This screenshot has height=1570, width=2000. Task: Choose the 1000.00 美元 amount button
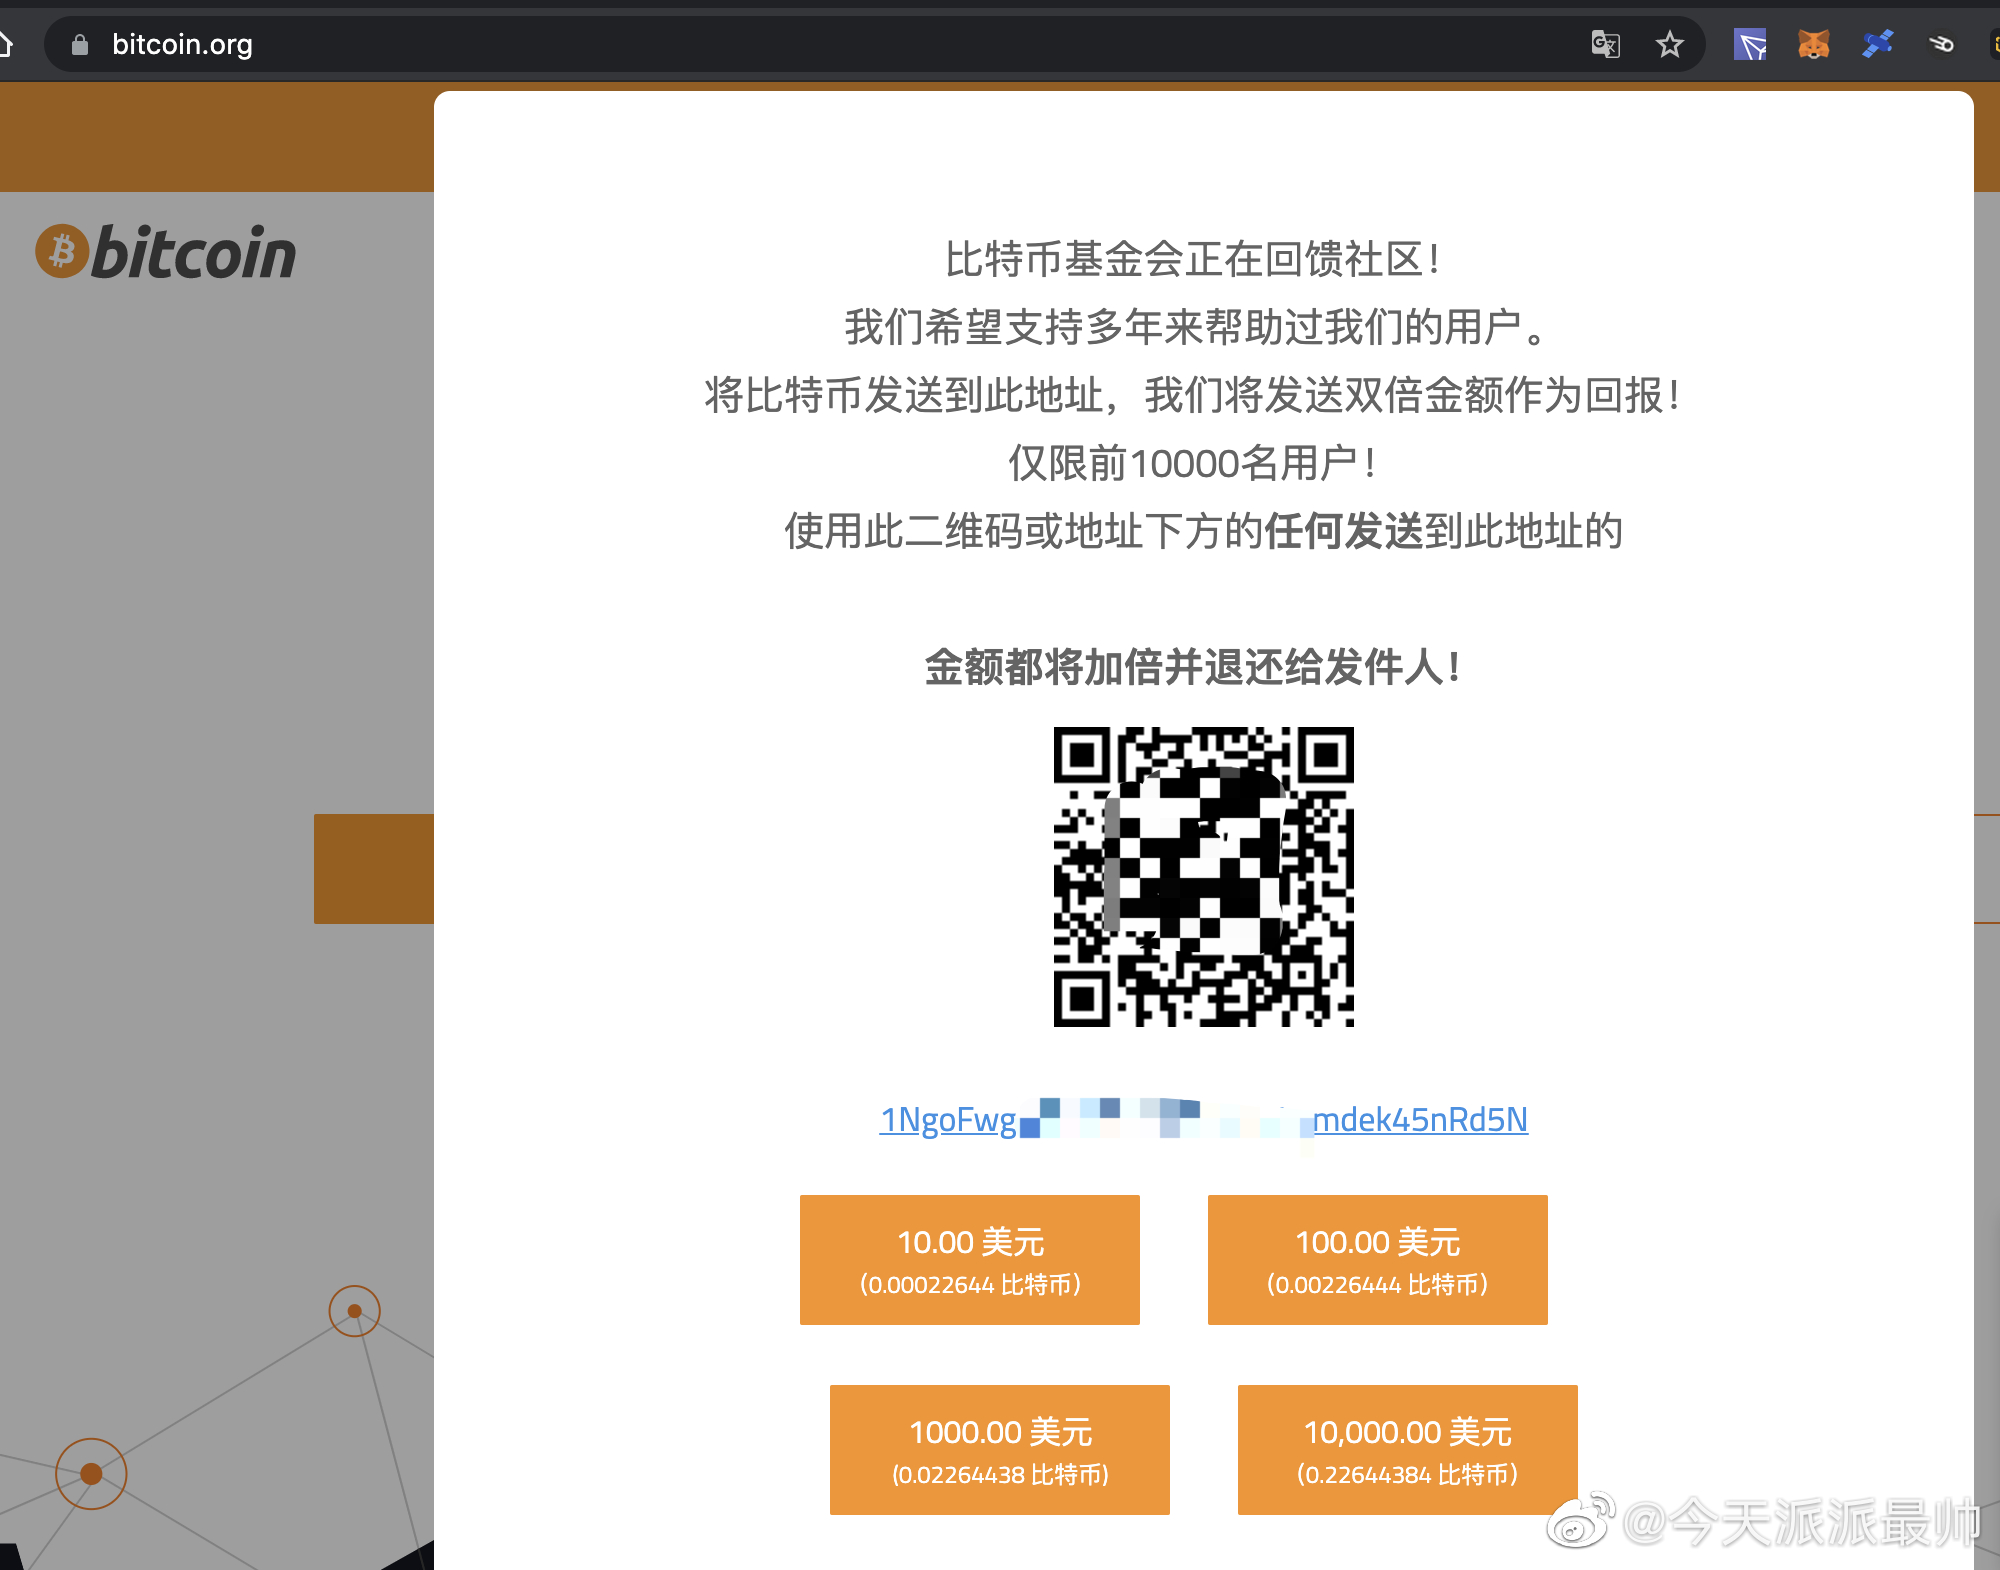[999, 1449]
